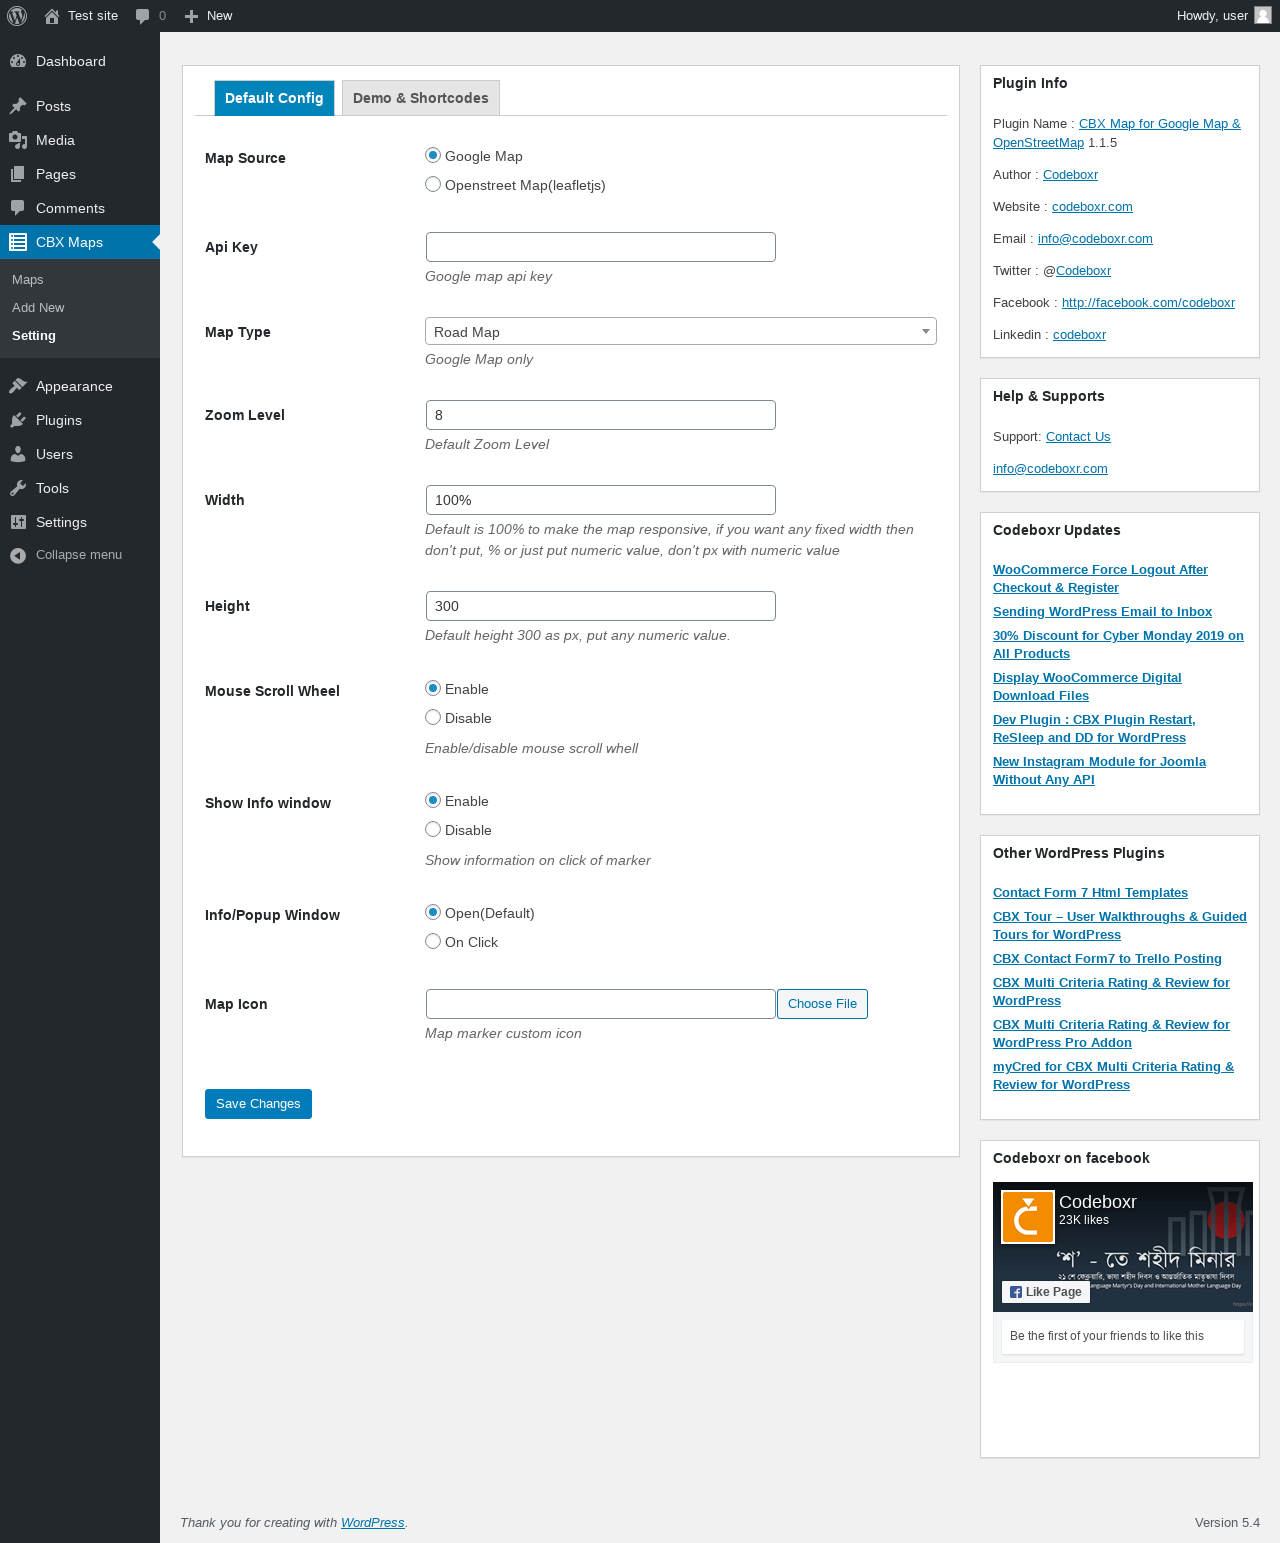This screenshot has width=1280, height=1543.
Task: Click the Test site home icon
Action: (x=52, y=16)
